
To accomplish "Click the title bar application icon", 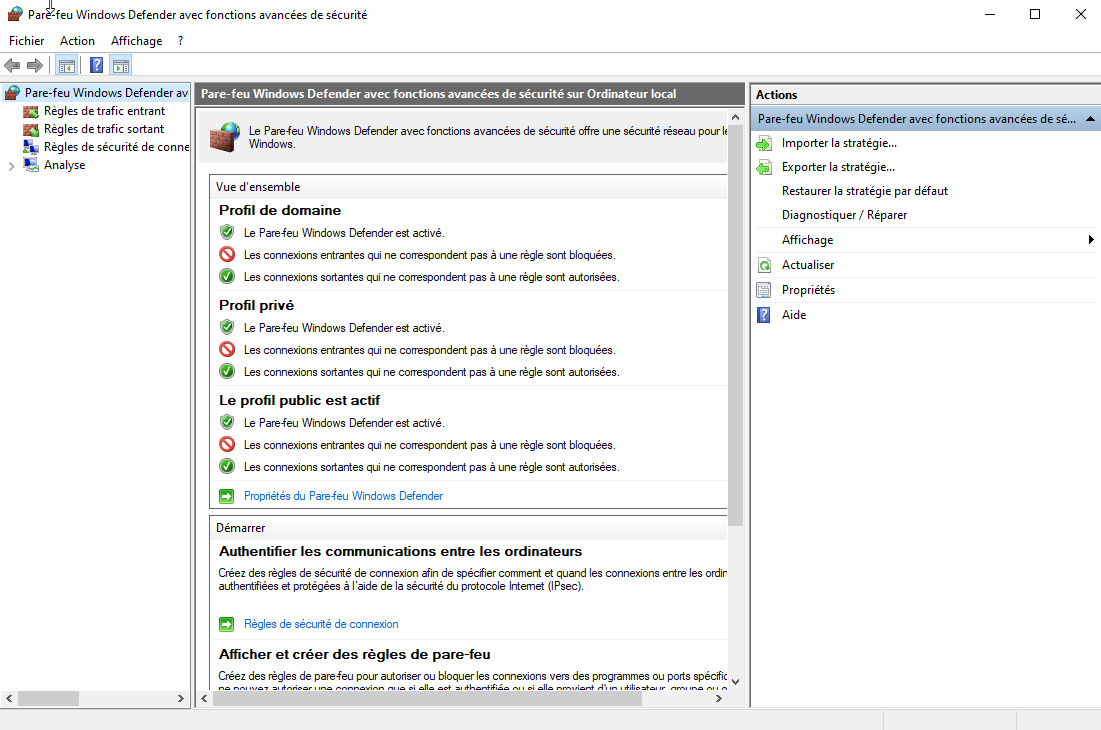I will pyautogui.click(x=15, y=14).
